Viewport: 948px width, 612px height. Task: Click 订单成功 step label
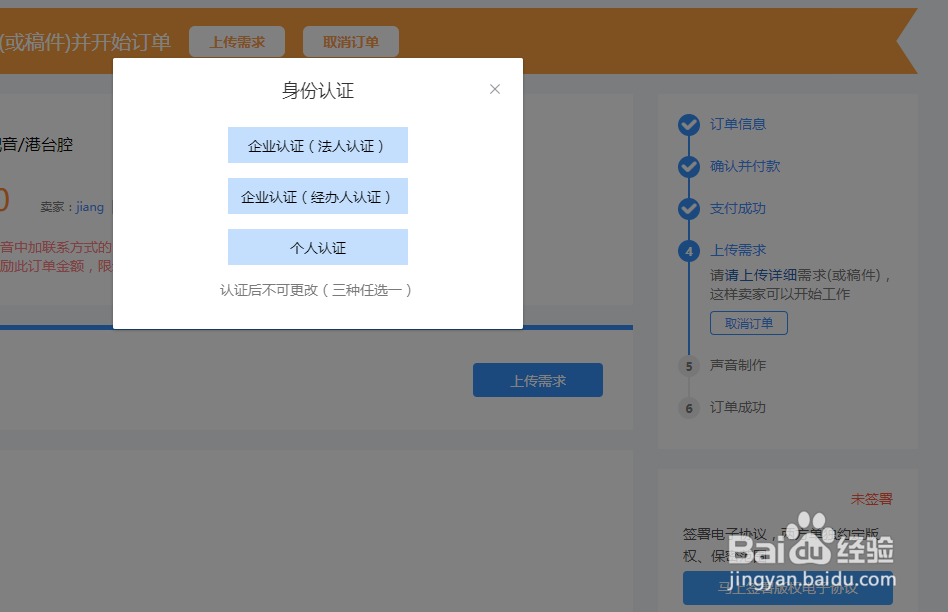(x=738, y=407)
